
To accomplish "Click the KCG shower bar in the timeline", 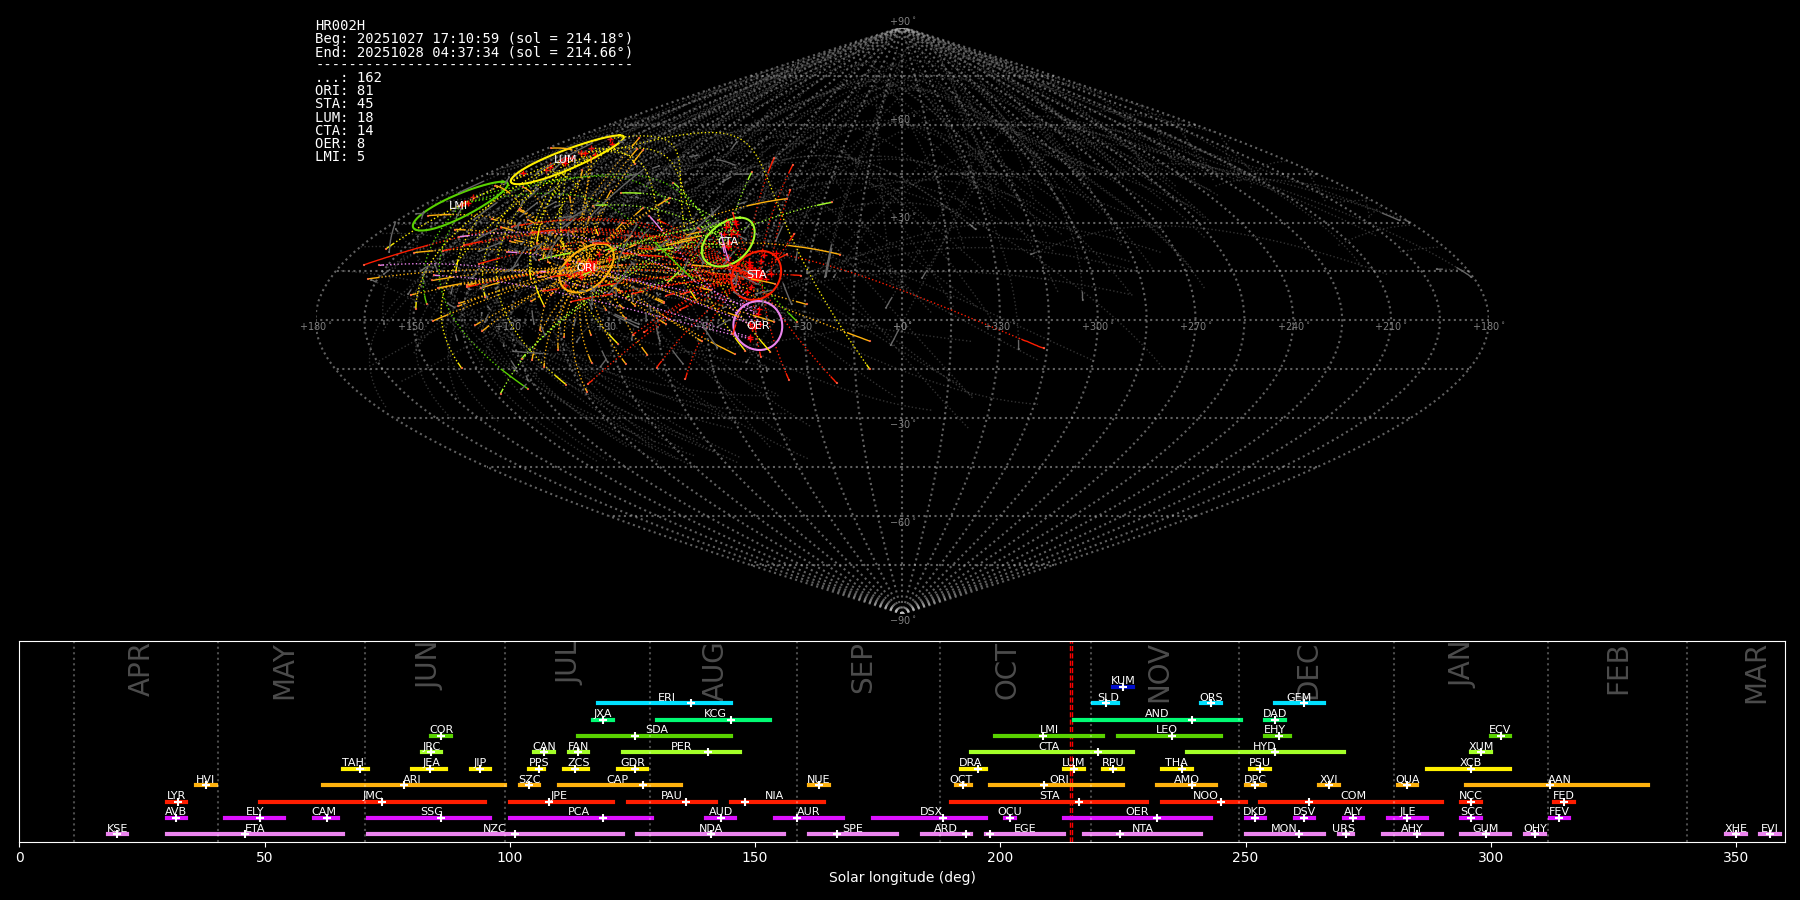I will pos(713,719).
